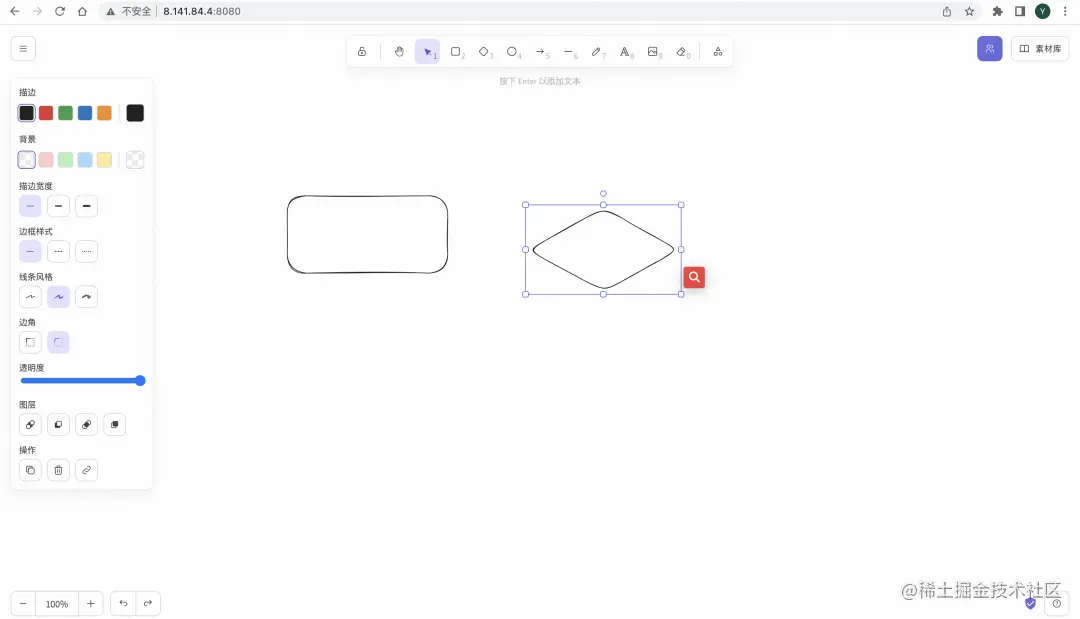Select the Insert image tool
The width and height of the screenshot is (1080, 619).
(653, 52)
